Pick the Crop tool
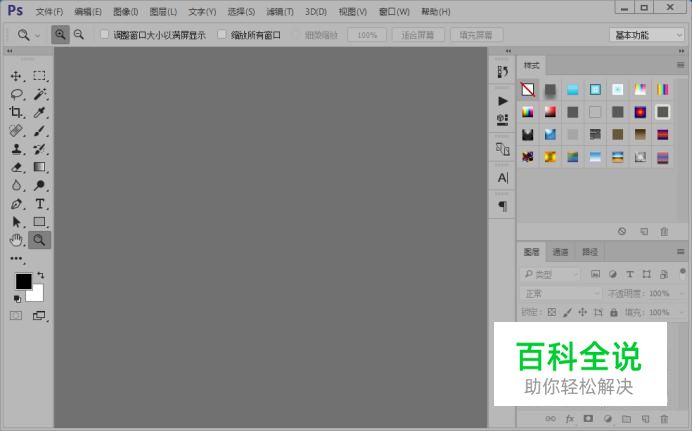The height and width of the screenshot is (431, 692). click(x=16, y=112)
